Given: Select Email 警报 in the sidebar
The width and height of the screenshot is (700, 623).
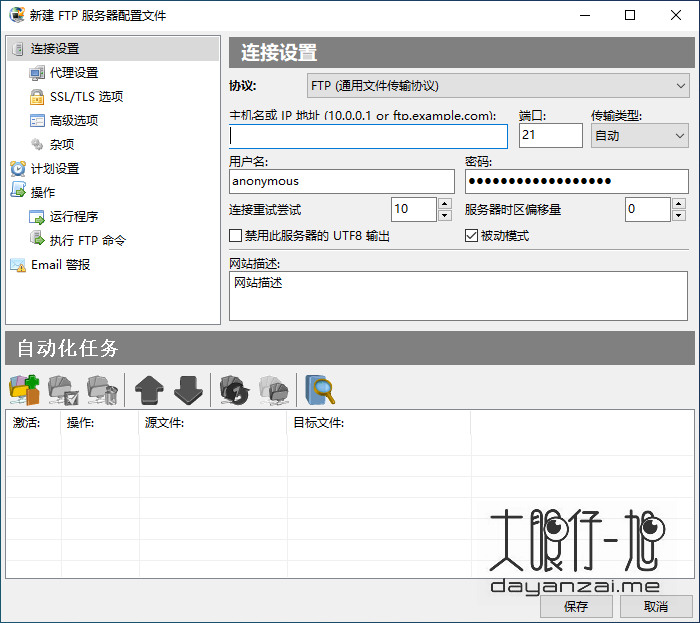Looking at the screenshot, I should pyautogui.click(x=60, y=265).
